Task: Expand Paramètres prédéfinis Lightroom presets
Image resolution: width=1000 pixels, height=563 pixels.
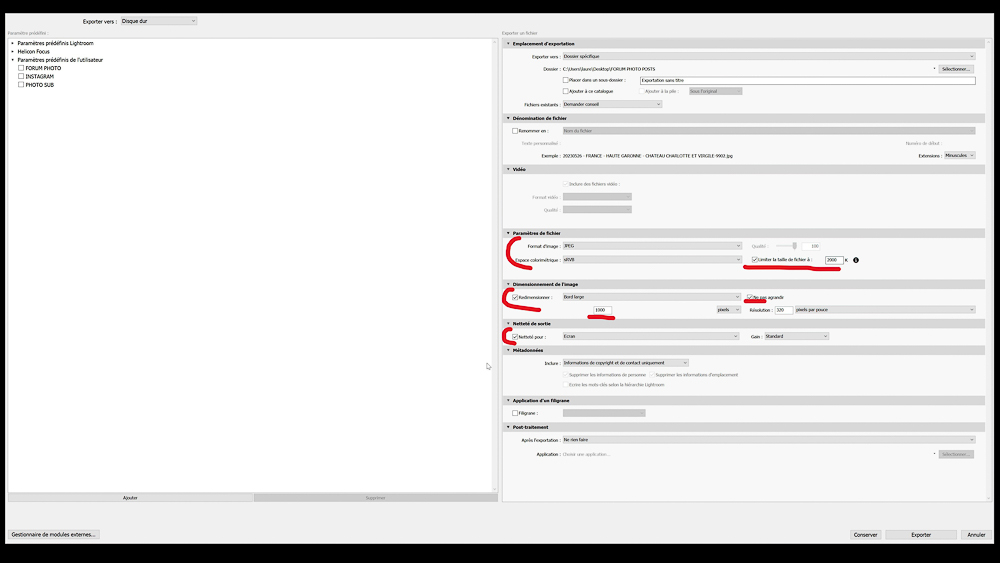Action: tap(13, 43)
